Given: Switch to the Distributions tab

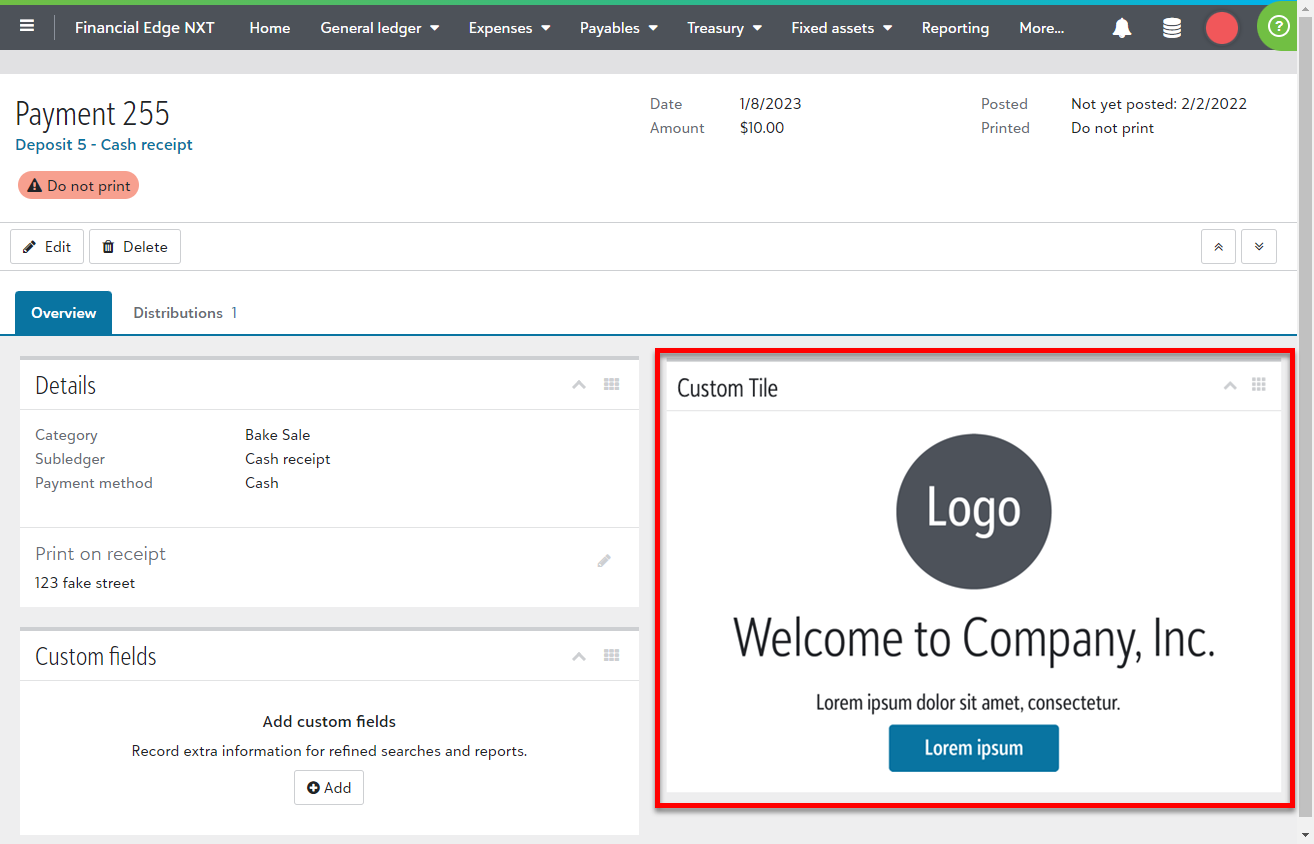Looking at the screenshot, I should tap(184, 313).
